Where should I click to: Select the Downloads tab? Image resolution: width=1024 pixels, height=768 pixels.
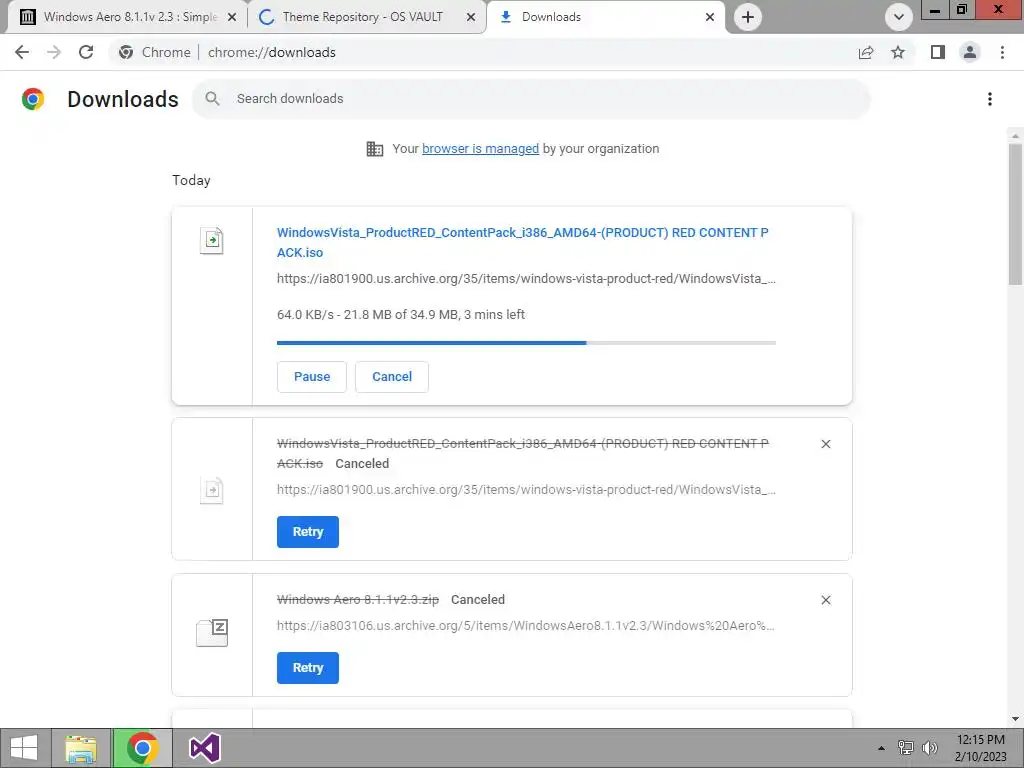605,18
